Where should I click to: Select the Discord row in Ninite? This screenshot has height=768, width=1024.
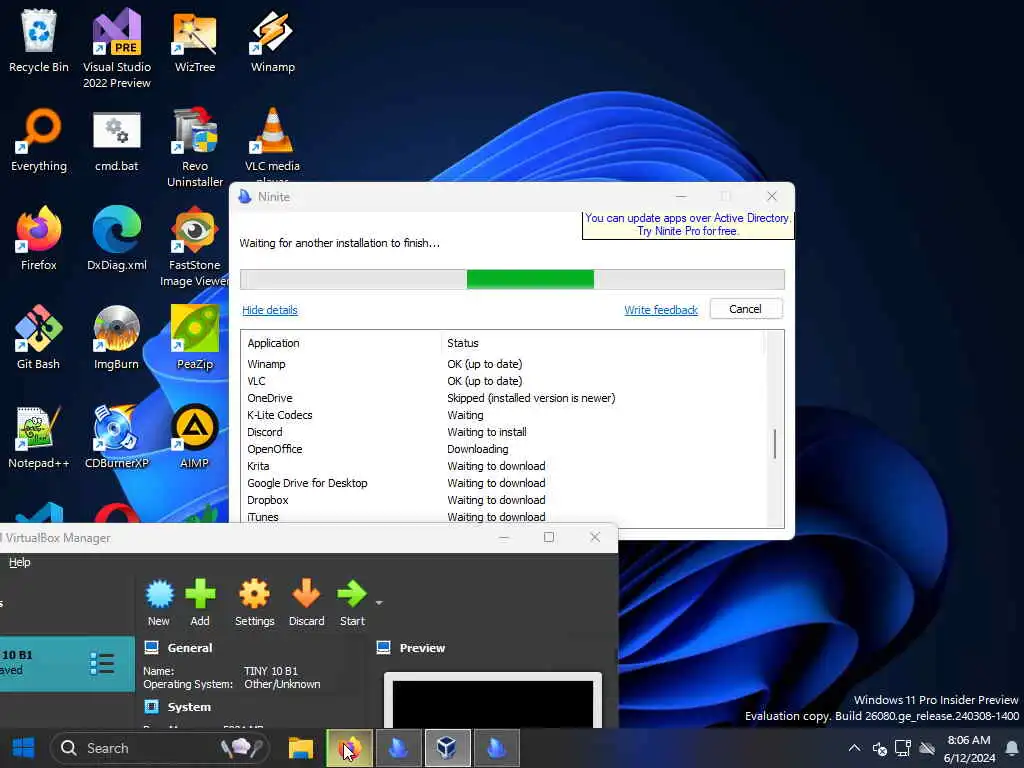pyautogui.click(x=503, y=432)
